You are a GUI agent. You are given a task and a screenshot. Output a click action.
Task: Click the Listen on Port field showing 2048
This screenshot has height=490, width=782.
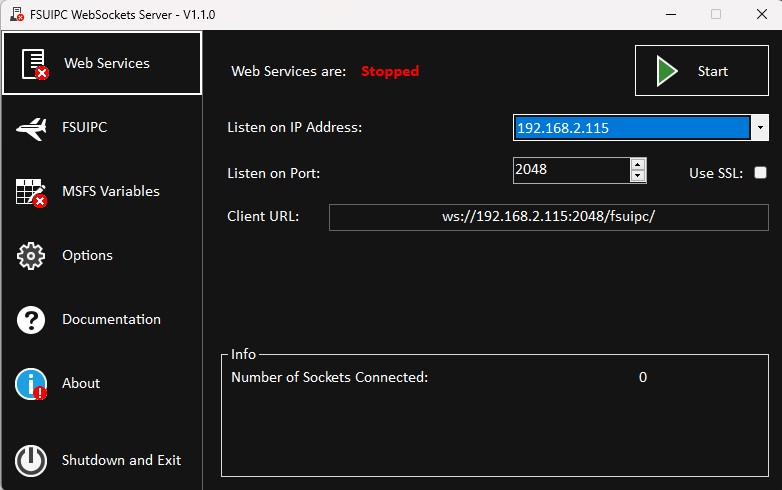click(572, 170)
